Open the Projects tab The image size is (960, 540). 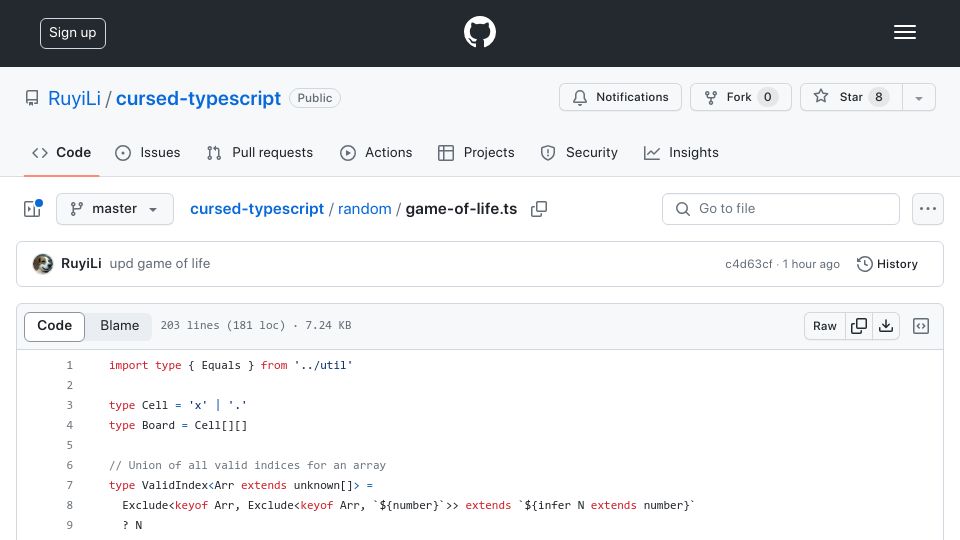click(x=476, y=152)
